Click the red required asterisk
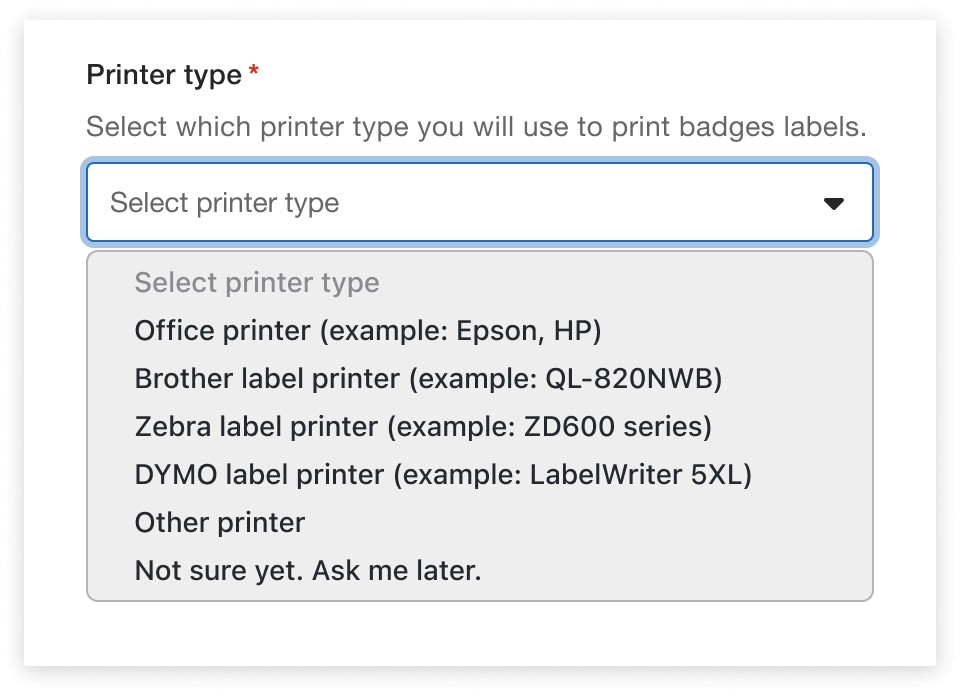This screenshot has height=694, width=960. point(254,72)
